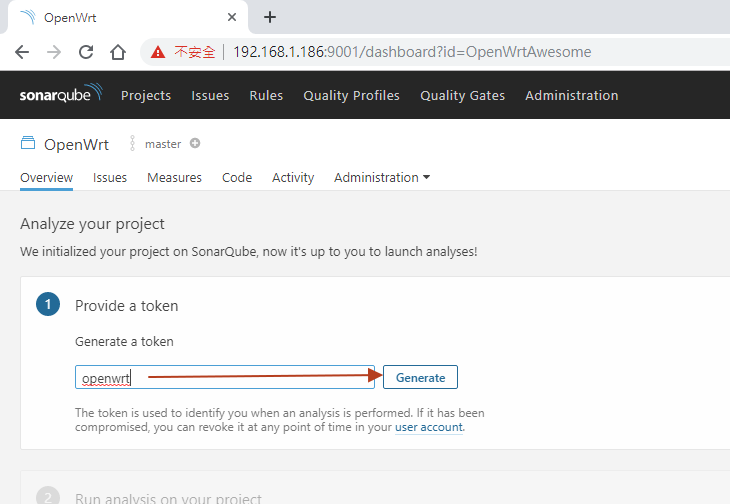Open a new browser tab
The height and width of the screenshot is (504, 730).
tap(270, 17)
